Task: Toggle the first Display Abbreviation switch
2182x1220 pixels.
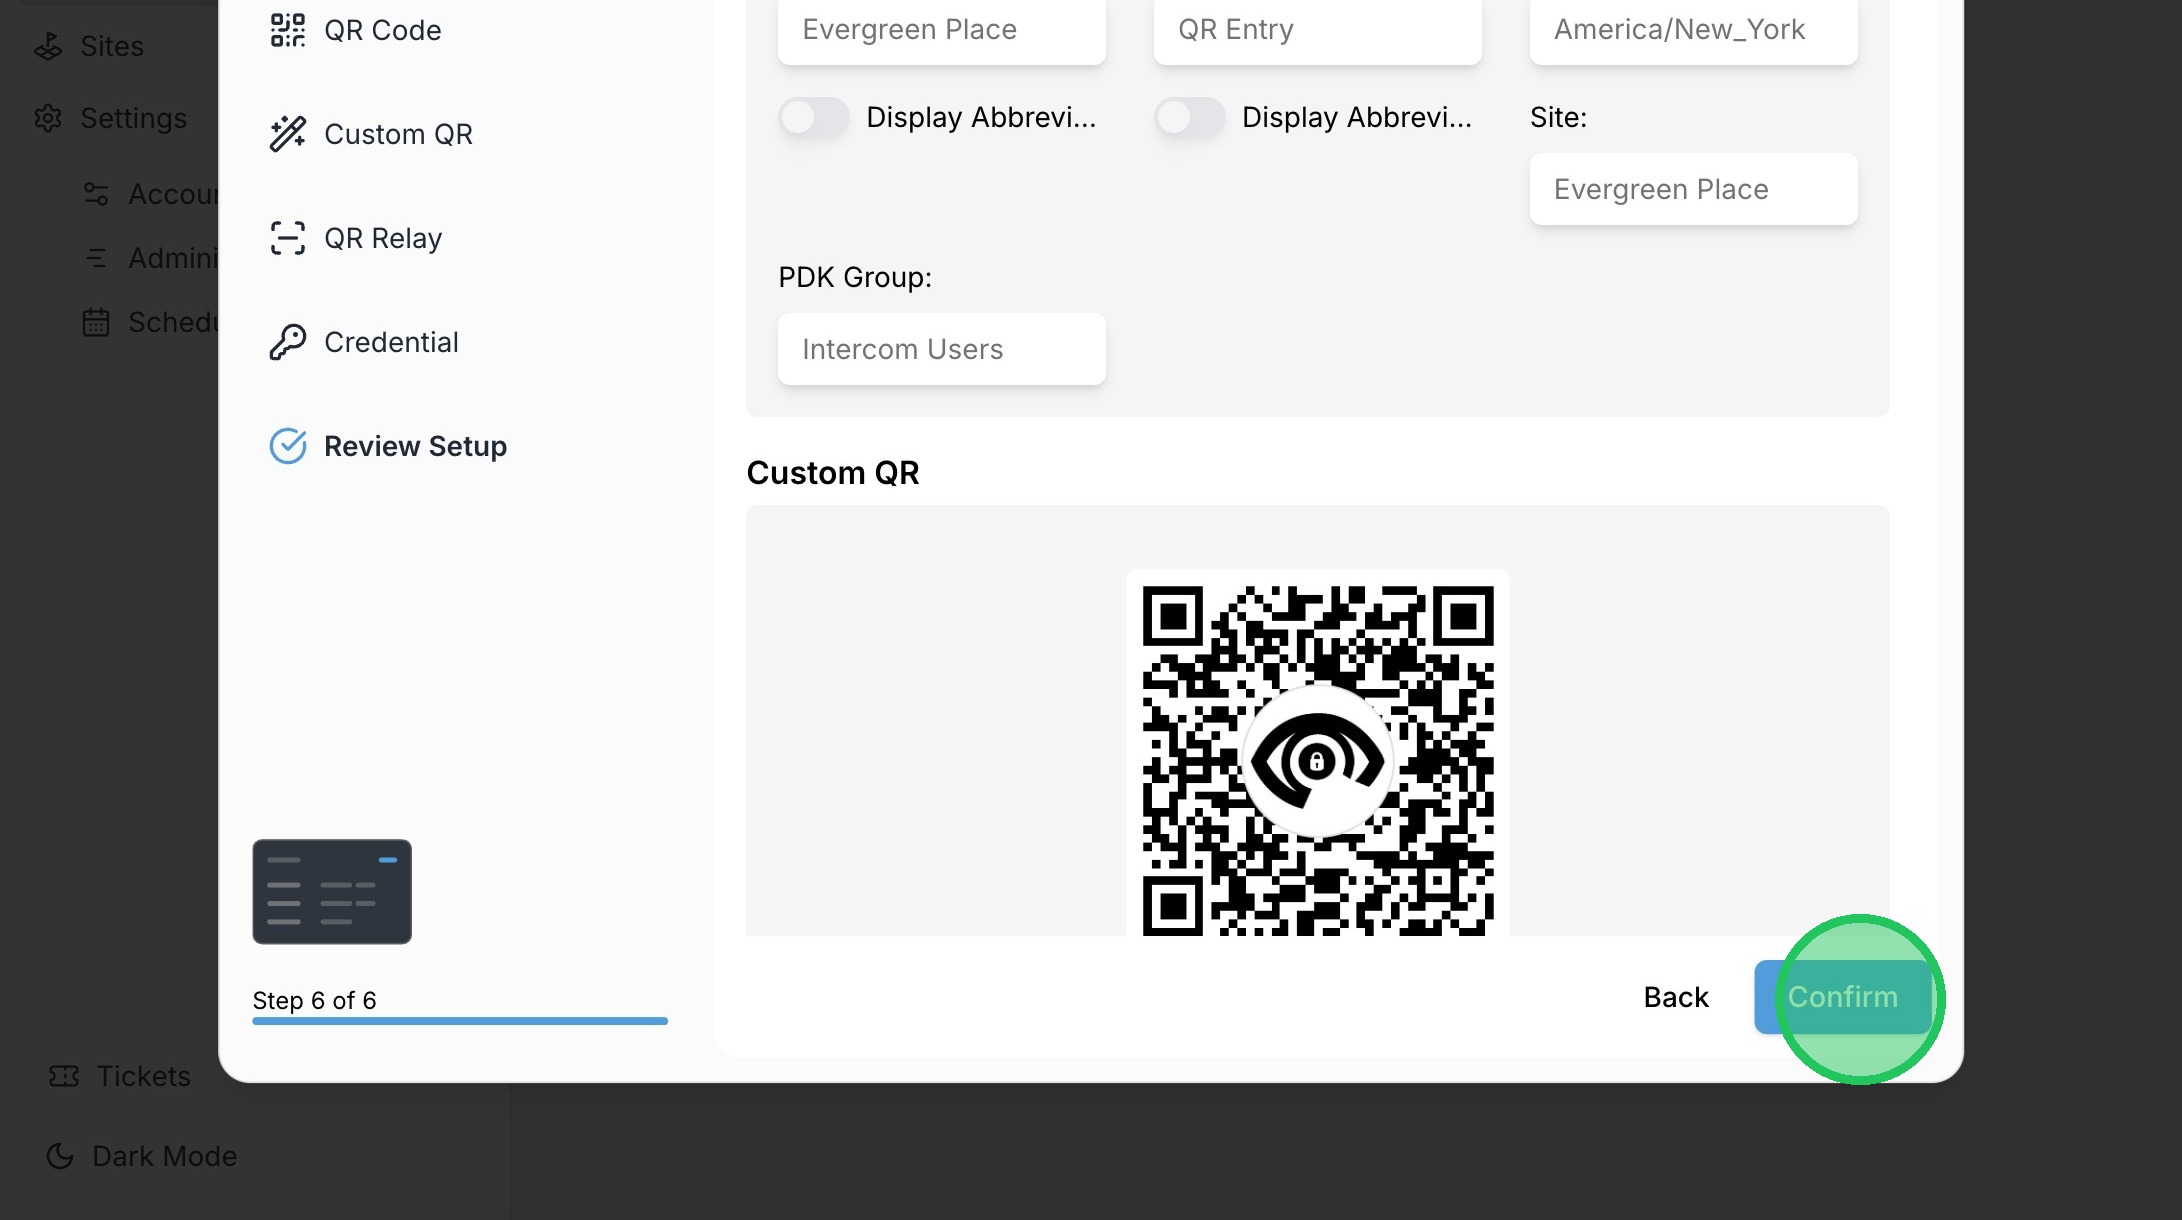Action: pos(814,117)
